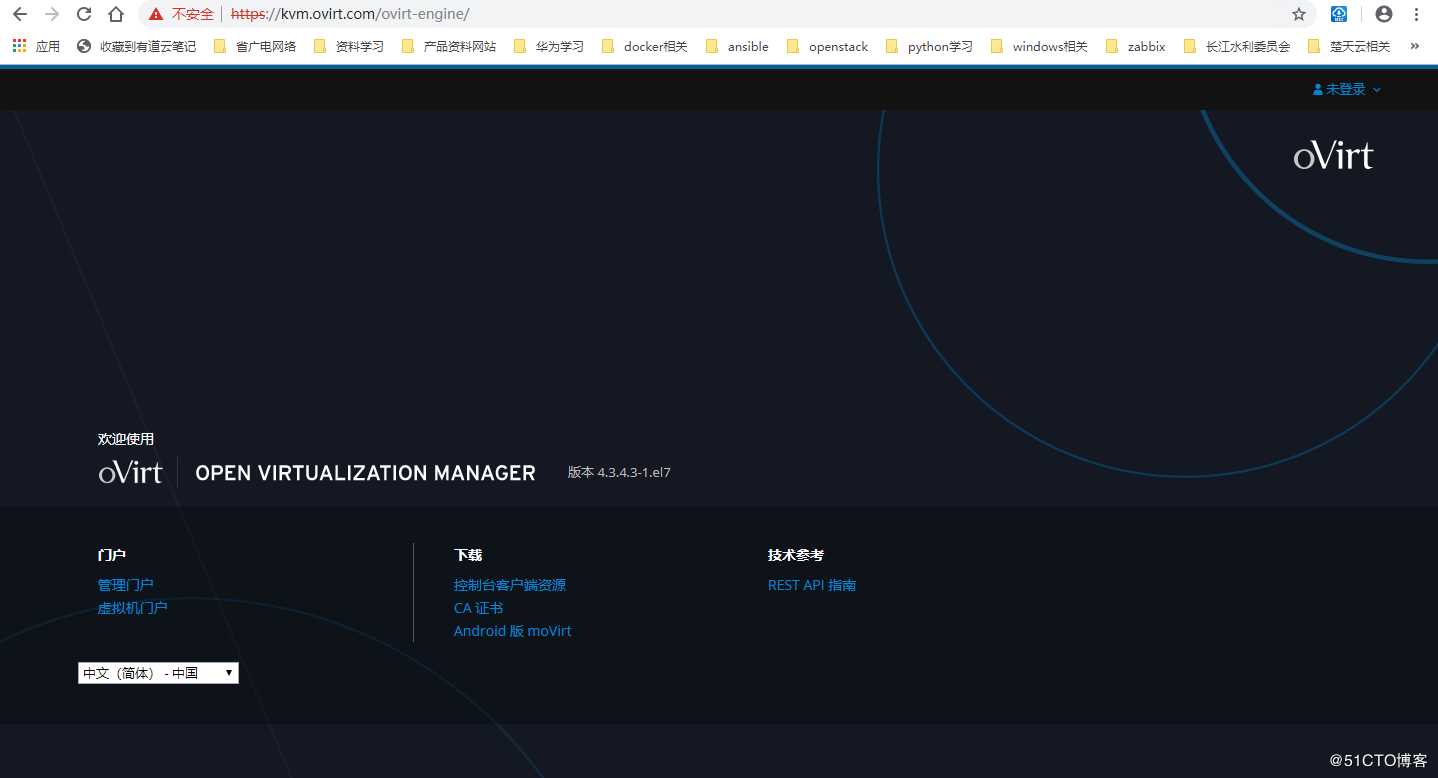Open the REST API 指南 link

(812, 585)
